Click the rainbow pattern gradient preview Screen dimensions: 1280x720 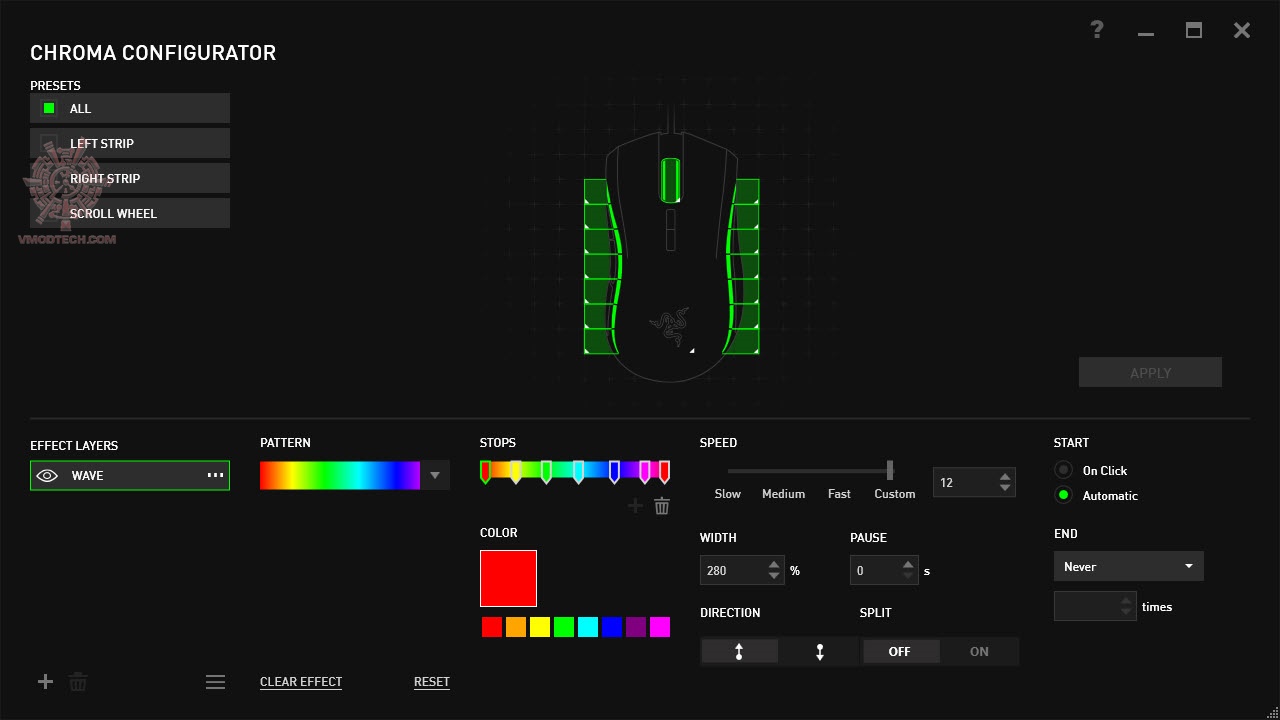click(340, 476)
